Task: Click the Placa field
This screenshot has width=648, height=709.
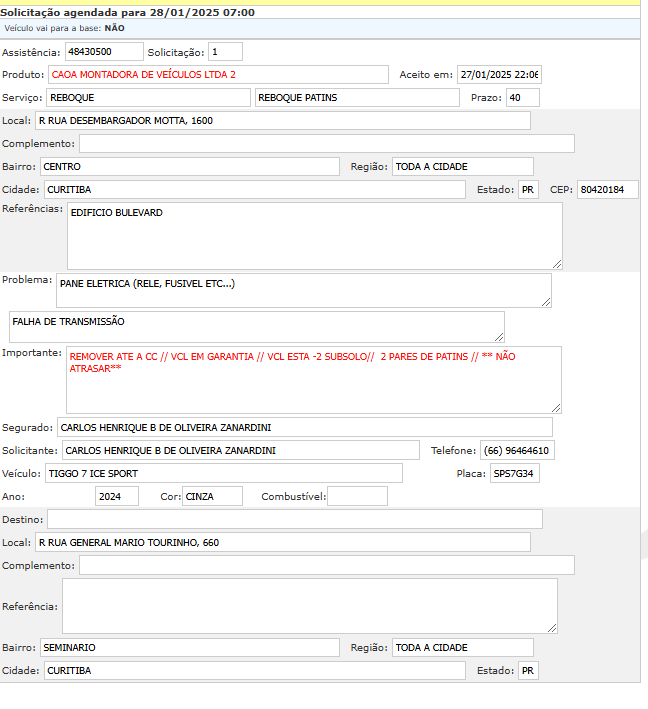Action: pos(514,473)
